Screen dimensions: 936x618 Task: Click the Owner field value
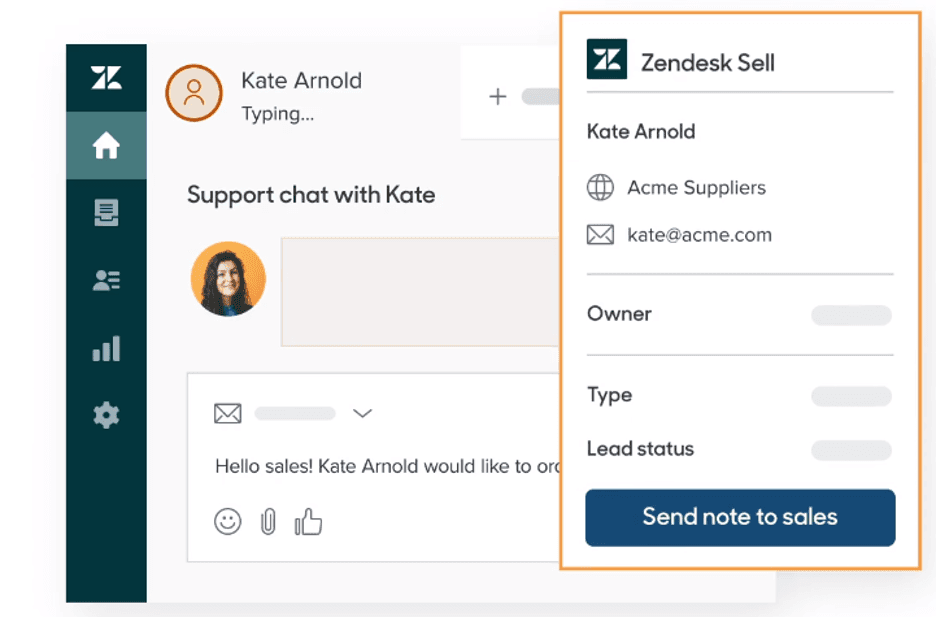[x=851, y=316]
